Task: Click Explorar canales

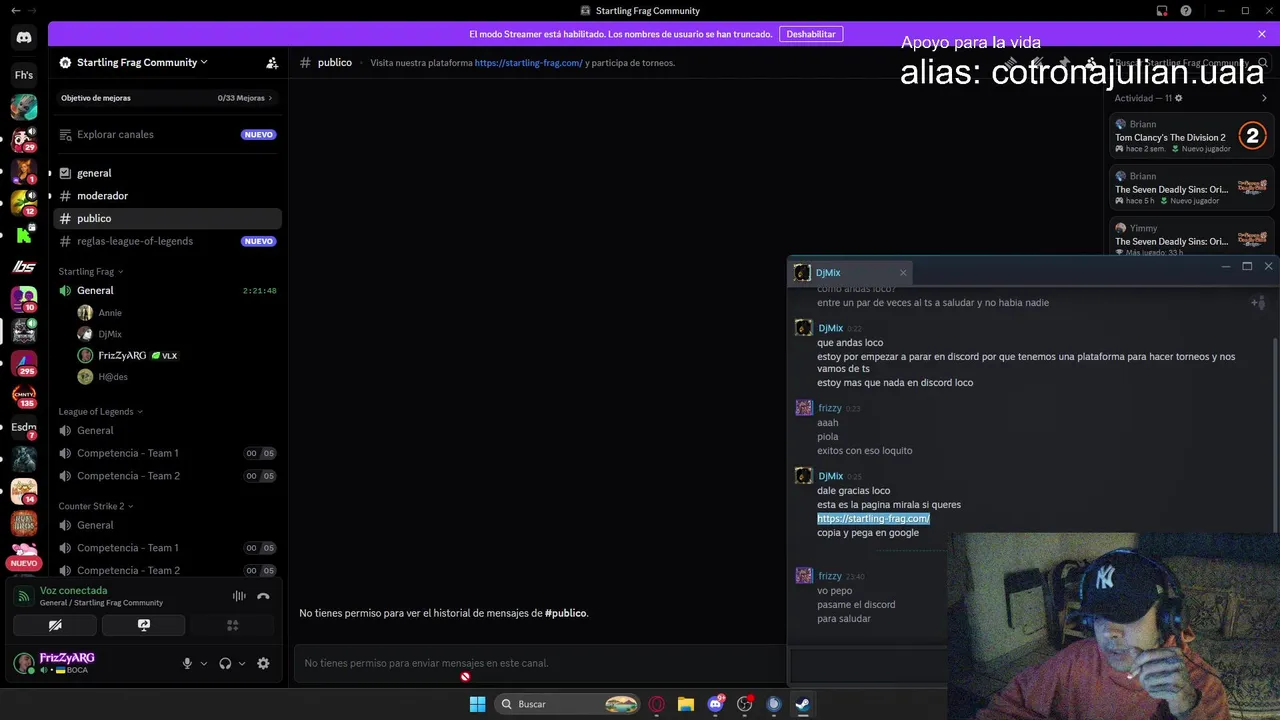Action: click(168, 134)
